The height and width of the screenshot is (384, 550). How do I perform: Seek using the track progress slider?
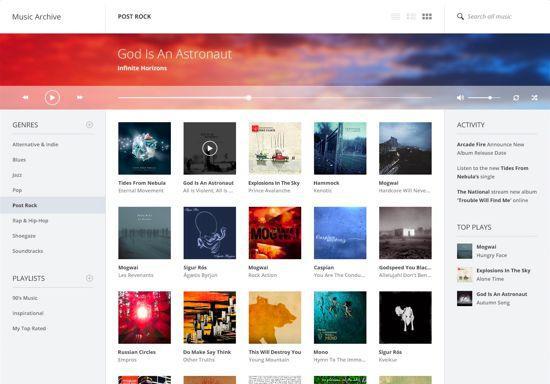coord(275,98)
